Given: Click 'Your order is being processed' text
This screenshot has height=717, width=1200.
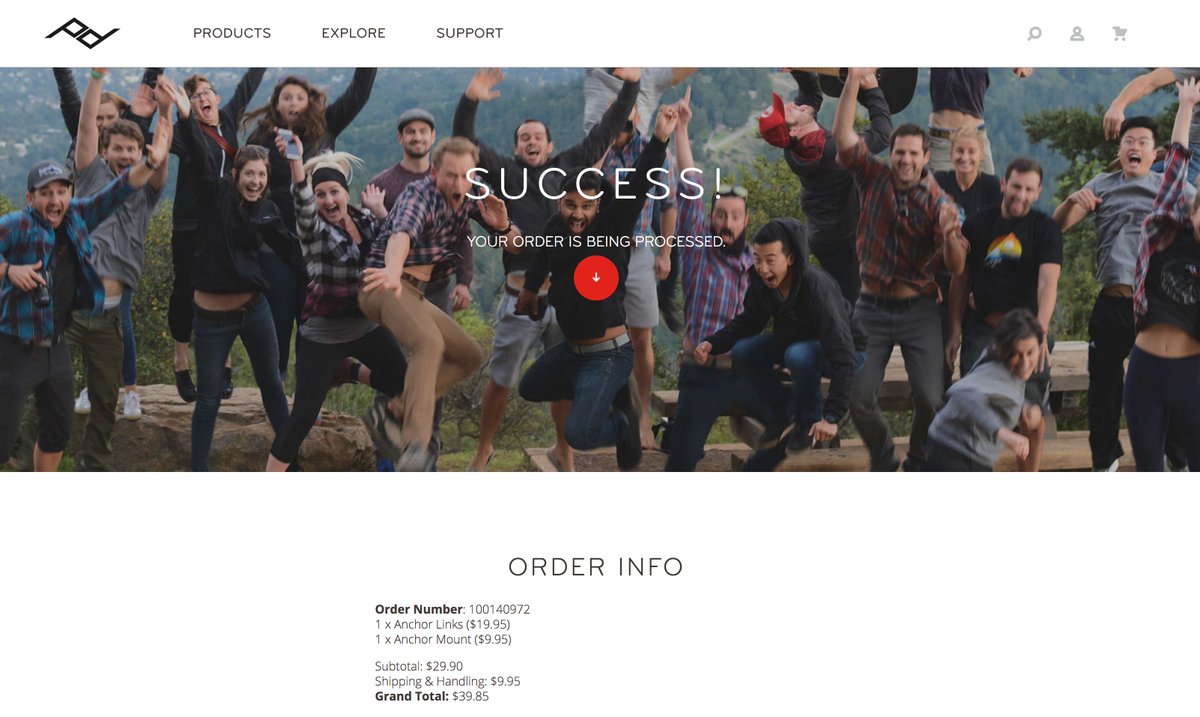Looking at the screenshot, I should [x=596, y=241].
